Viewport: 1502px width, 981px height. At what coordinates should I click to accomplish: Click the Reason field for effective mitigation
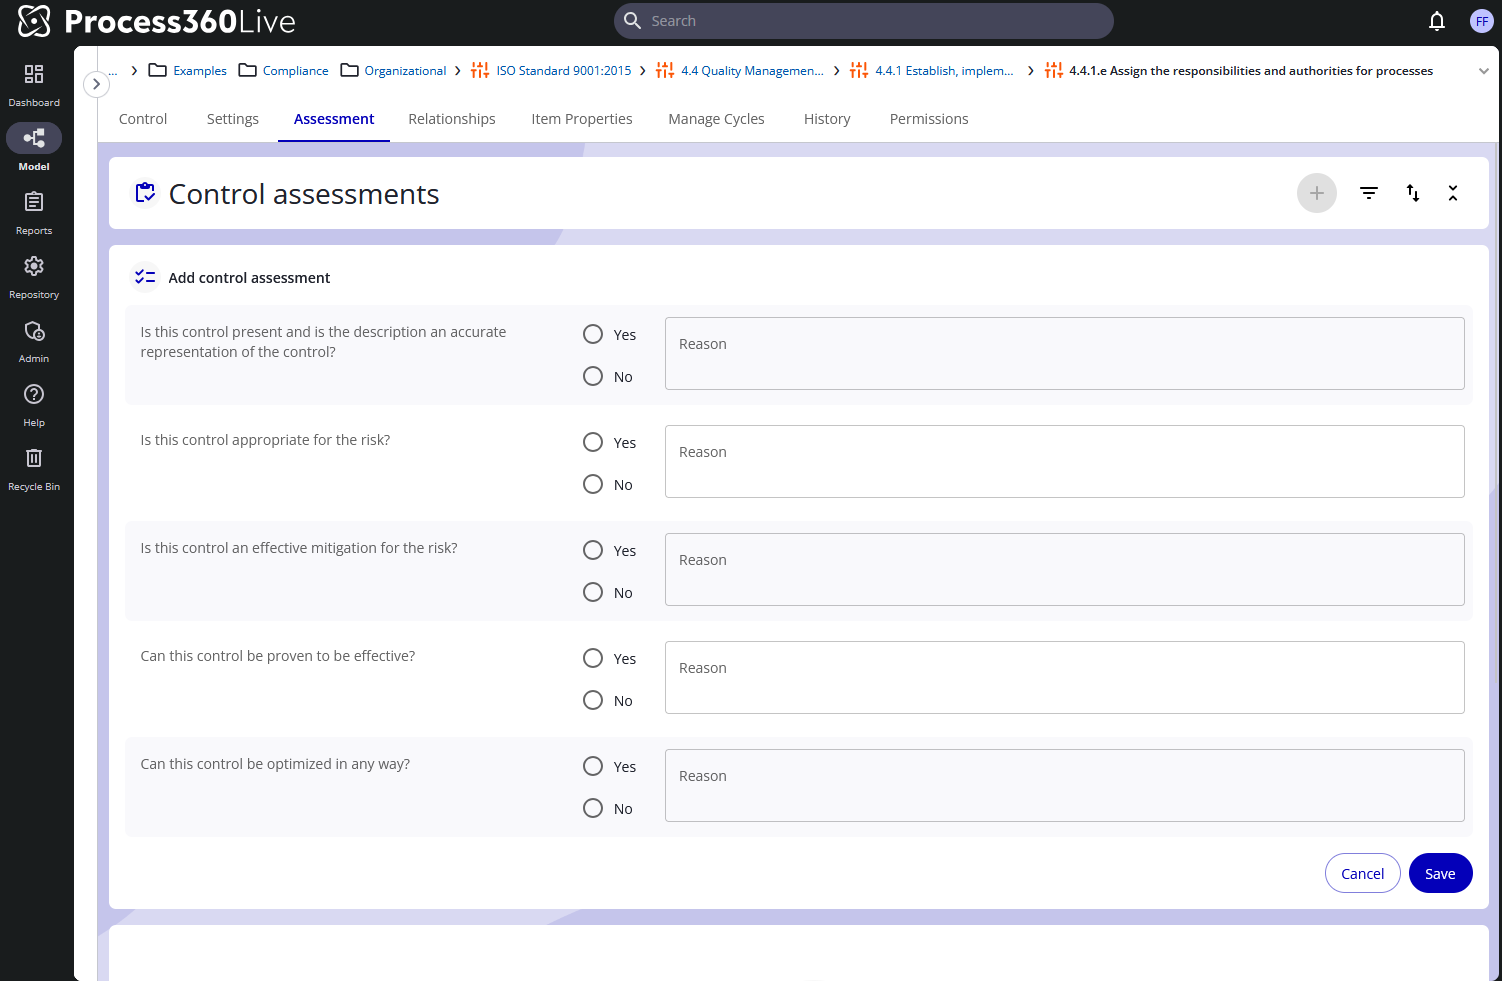1064,569
